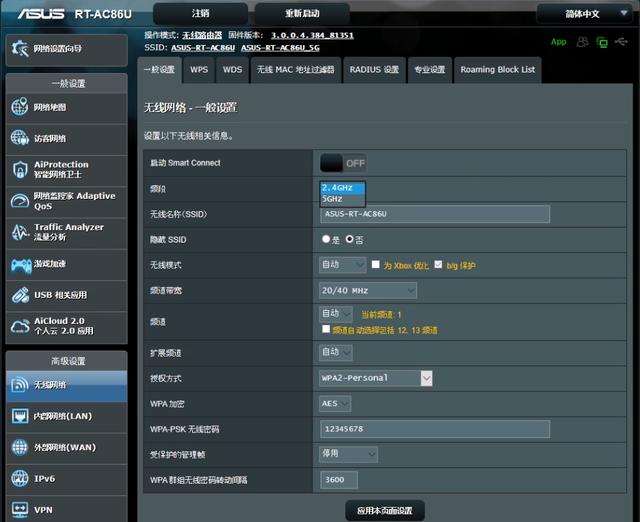Open the wireless mode dropdown
Image resolution: width=640 pixels, height=522 pixels.
342,265
